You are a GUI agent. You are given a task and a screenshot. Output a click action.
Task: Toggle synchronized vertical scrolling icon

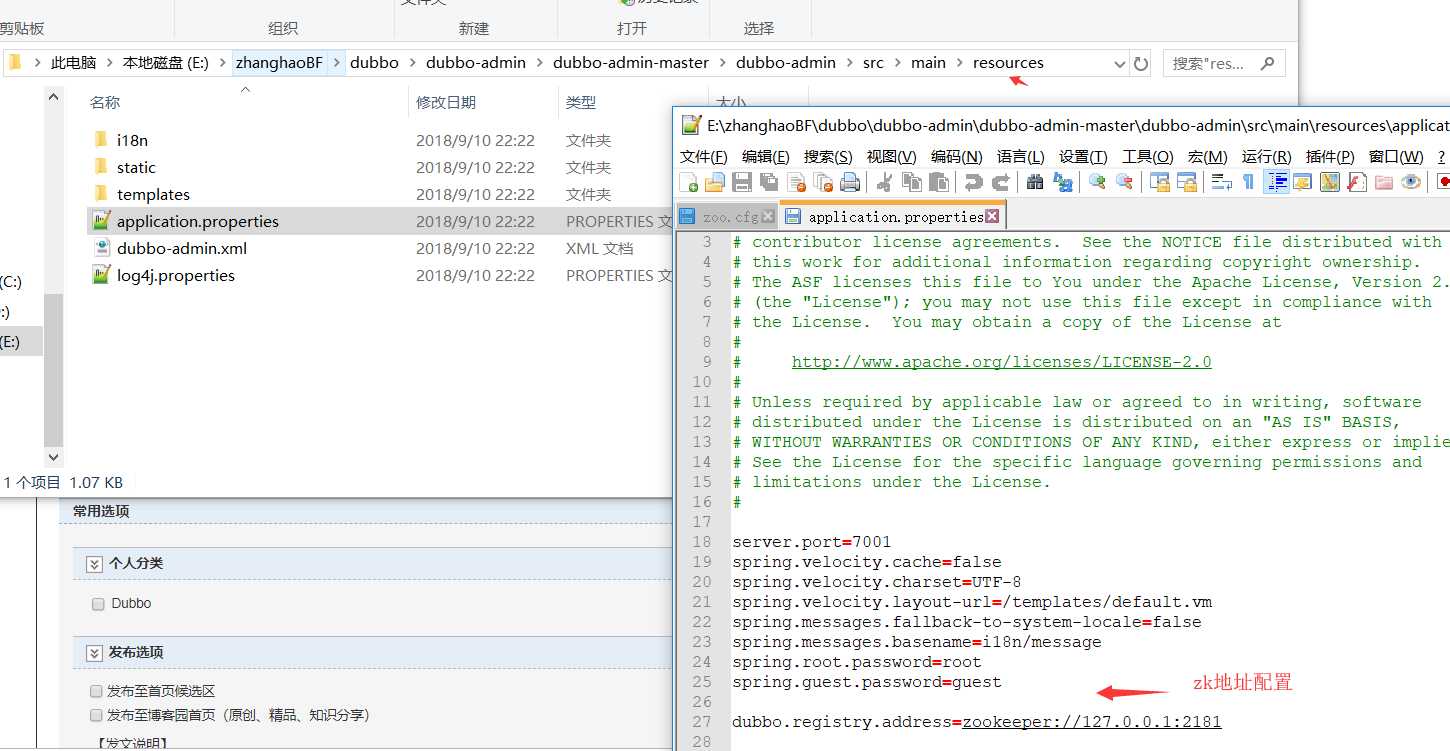pos(1160,182)
